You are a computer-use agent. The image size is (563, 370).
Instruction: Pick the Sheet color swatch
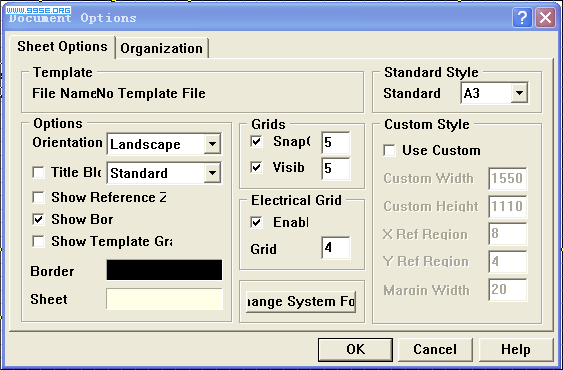(164, 299)
